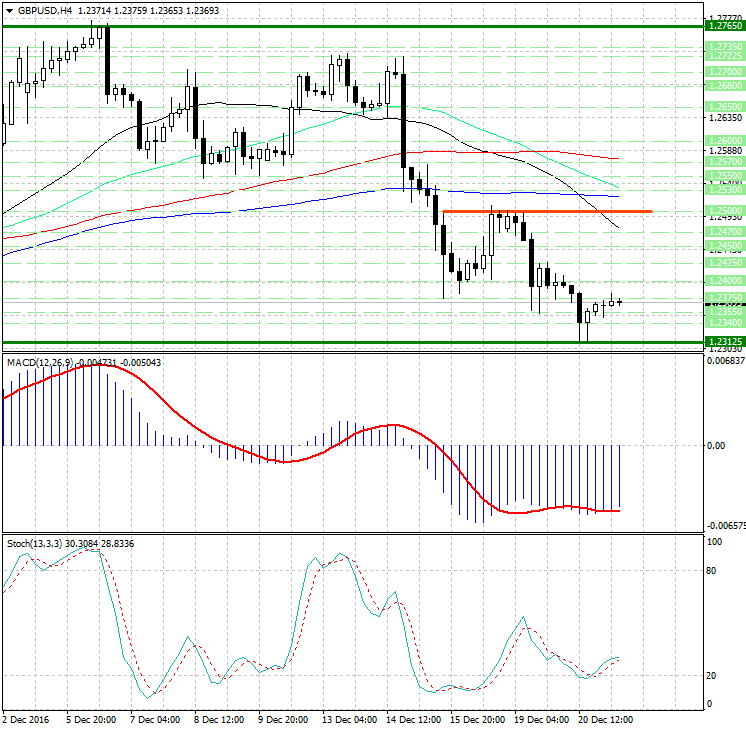The height and width of the screenshot is (731, 746).
Task: Click the triangle arrow beside GBPUSD,H4
Action: point(9,10)
